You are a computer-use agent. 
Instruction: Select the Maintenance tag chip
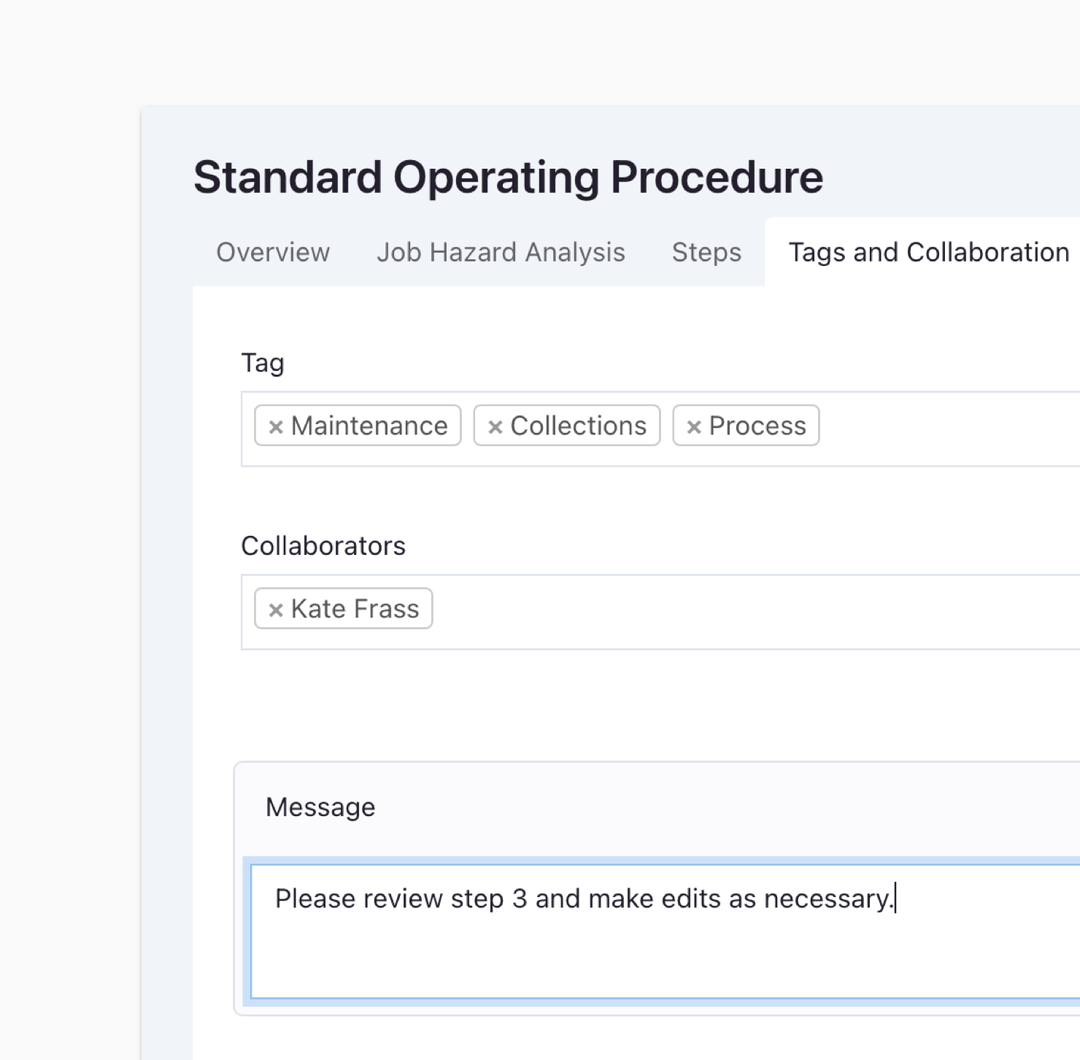(357, 425)
